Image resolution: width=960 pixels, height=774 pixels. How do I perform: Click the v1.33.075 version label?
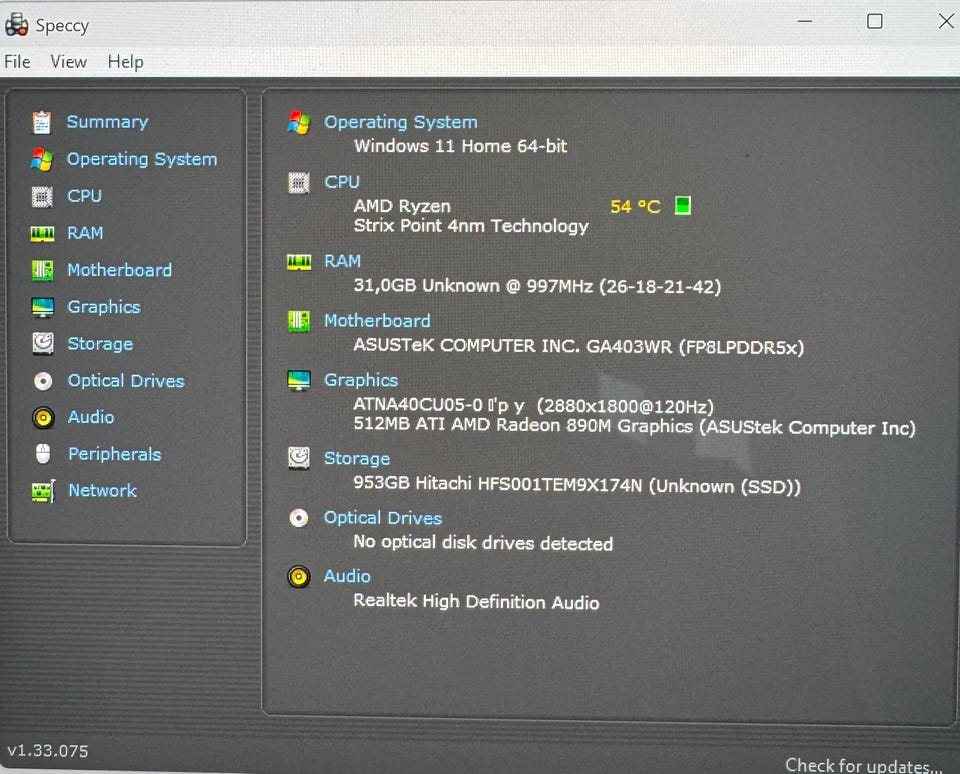pyautogui.click(x=48, y=751)
